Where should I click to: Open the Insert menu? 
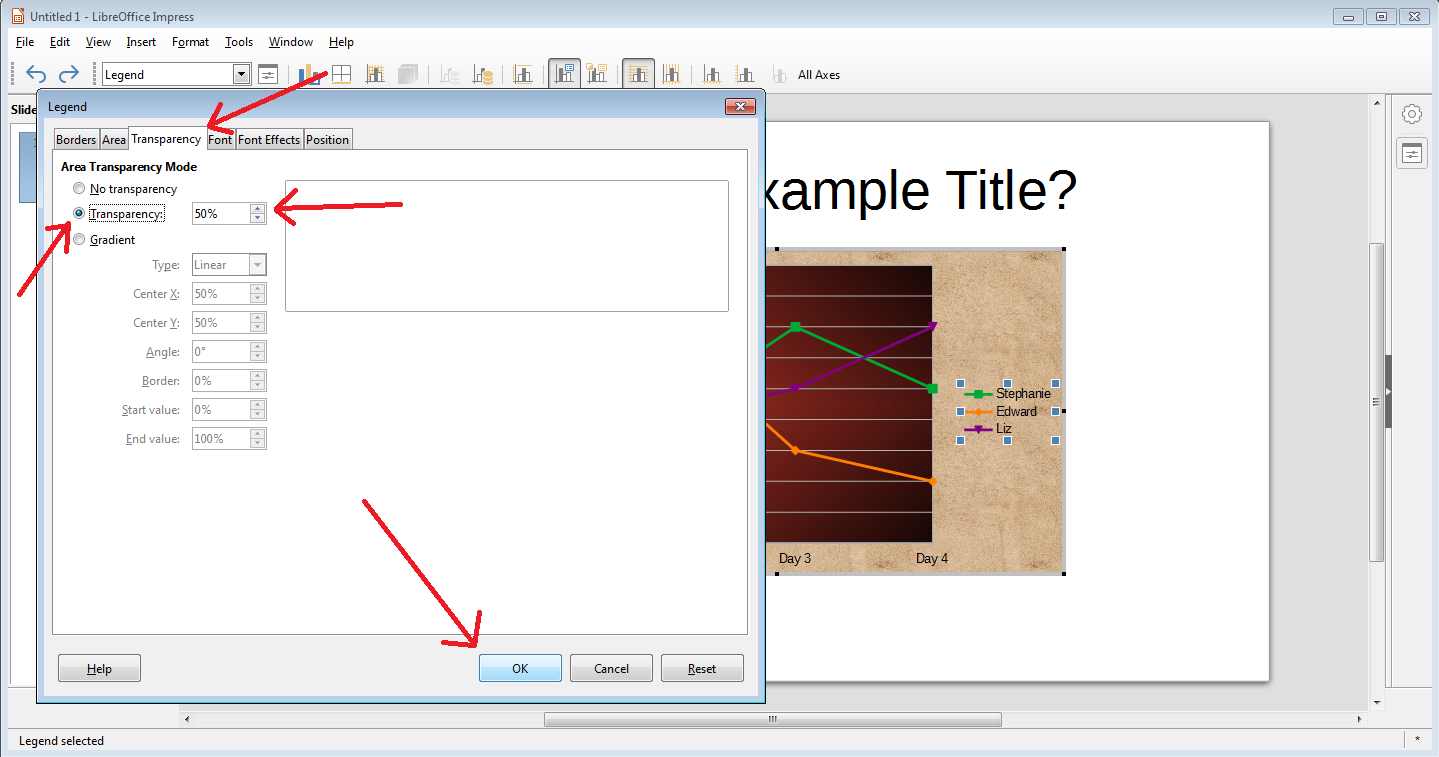[x=141, y=42]
